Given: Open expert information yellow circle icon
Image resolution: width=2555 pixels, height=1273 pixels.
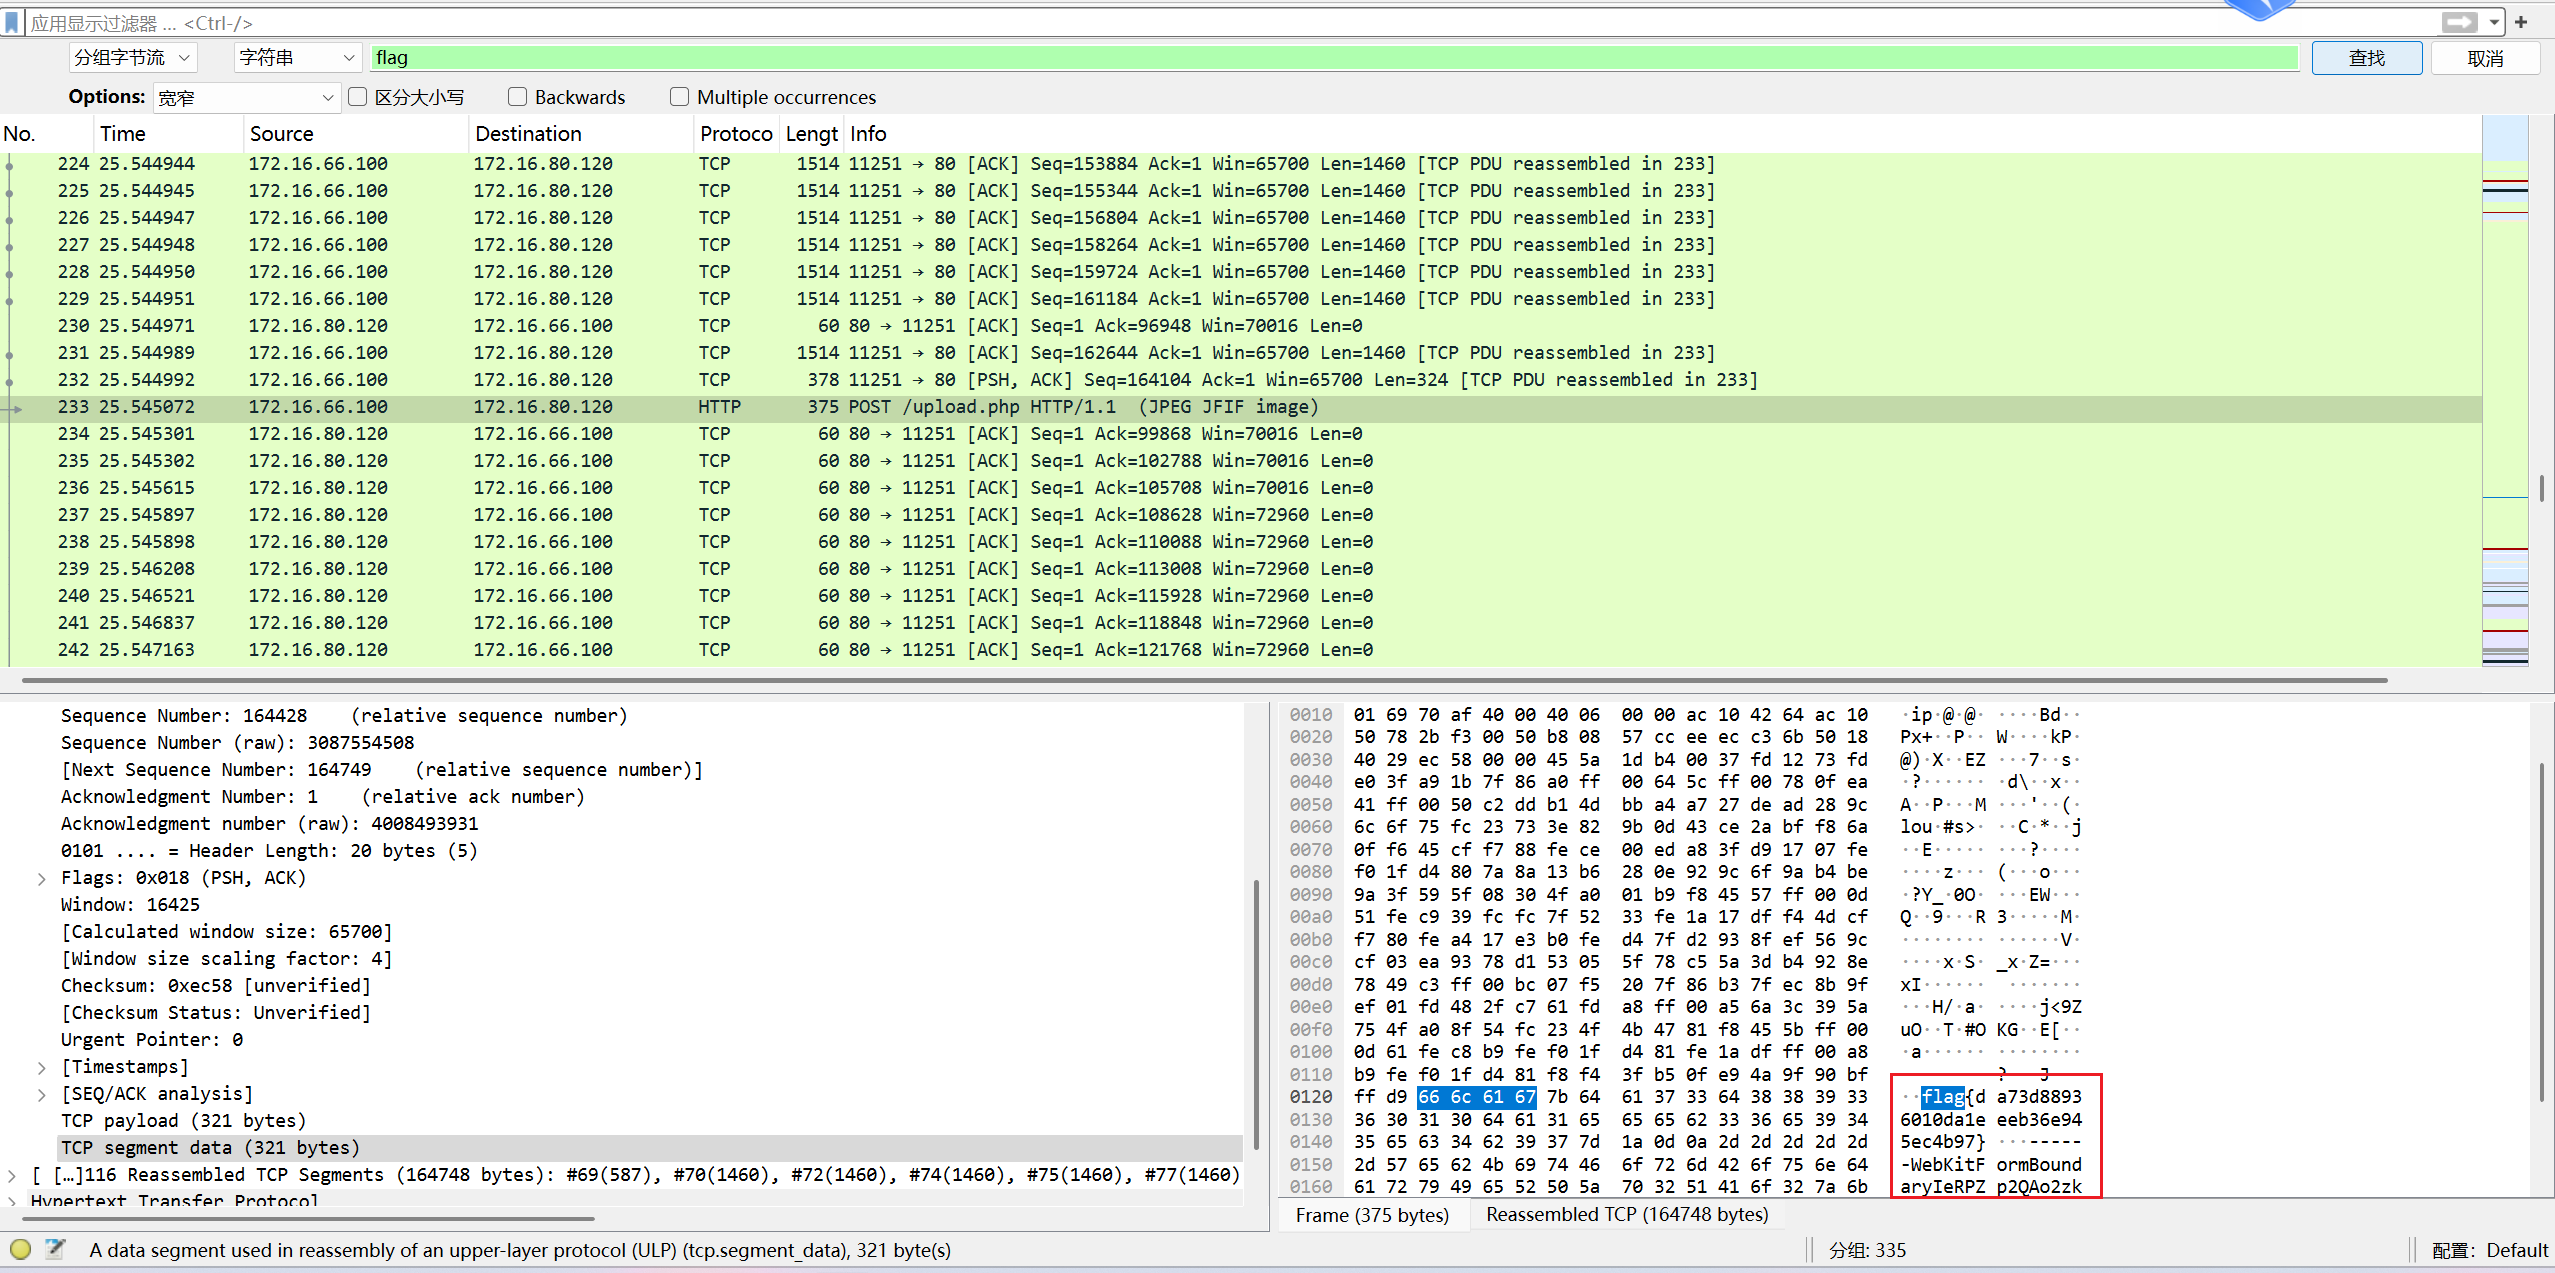Looking at the screenshot, I should (x=20, y=1249).
